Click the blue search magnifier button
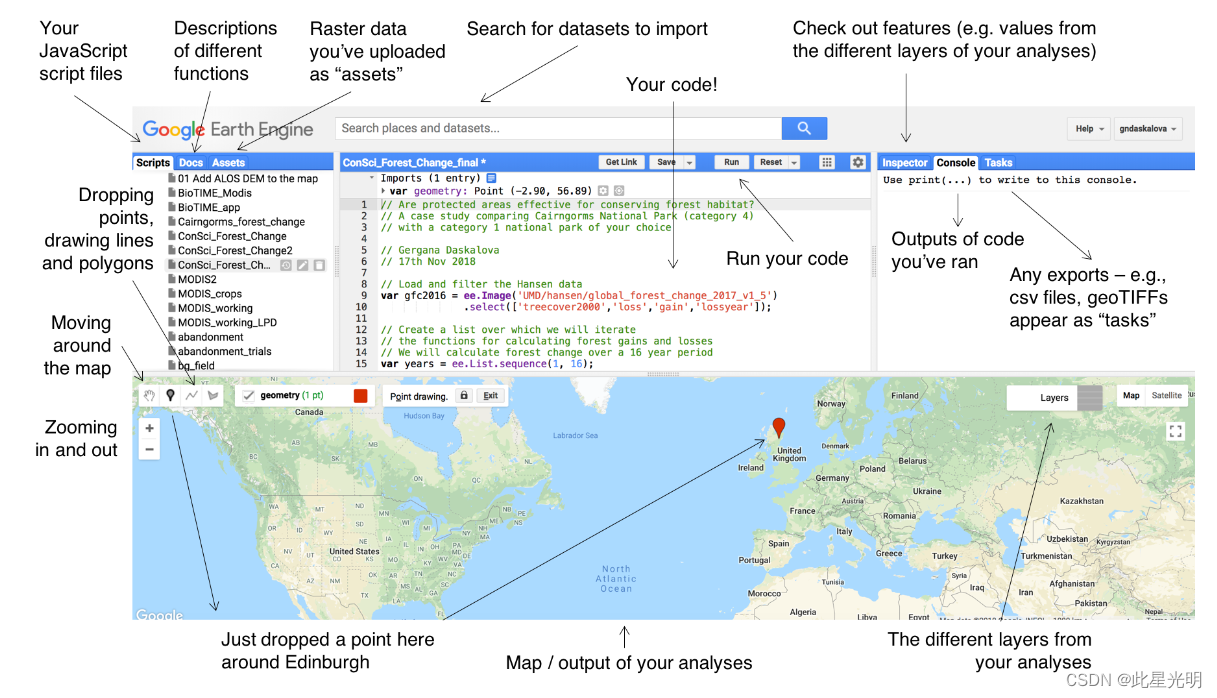1217x698 pixels. tap(804, 128)
